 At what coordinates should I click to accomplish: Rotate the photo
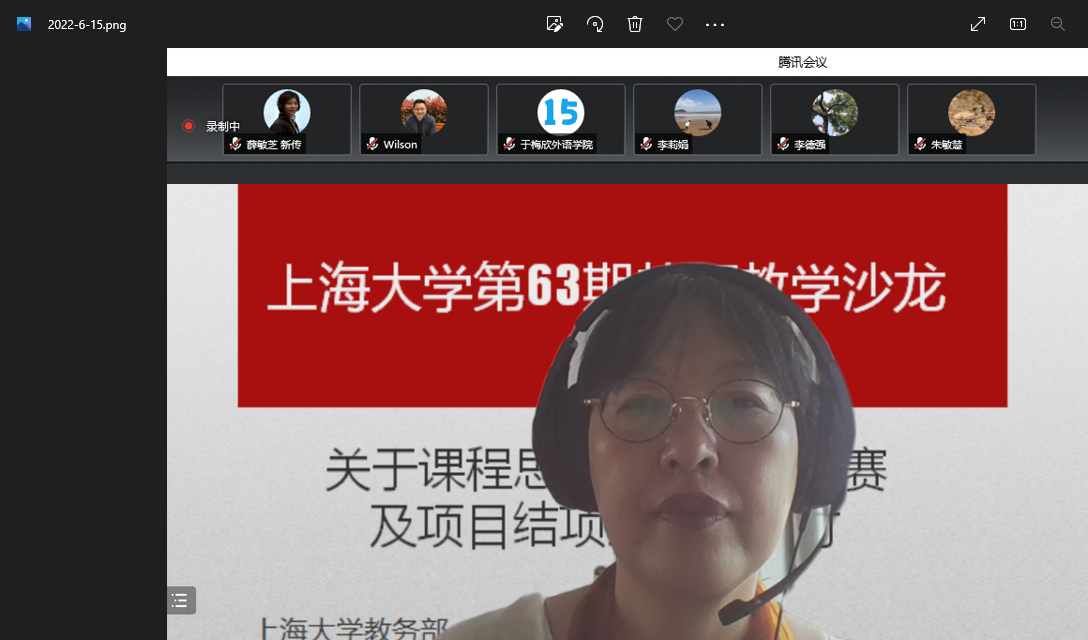click(595, 24)
